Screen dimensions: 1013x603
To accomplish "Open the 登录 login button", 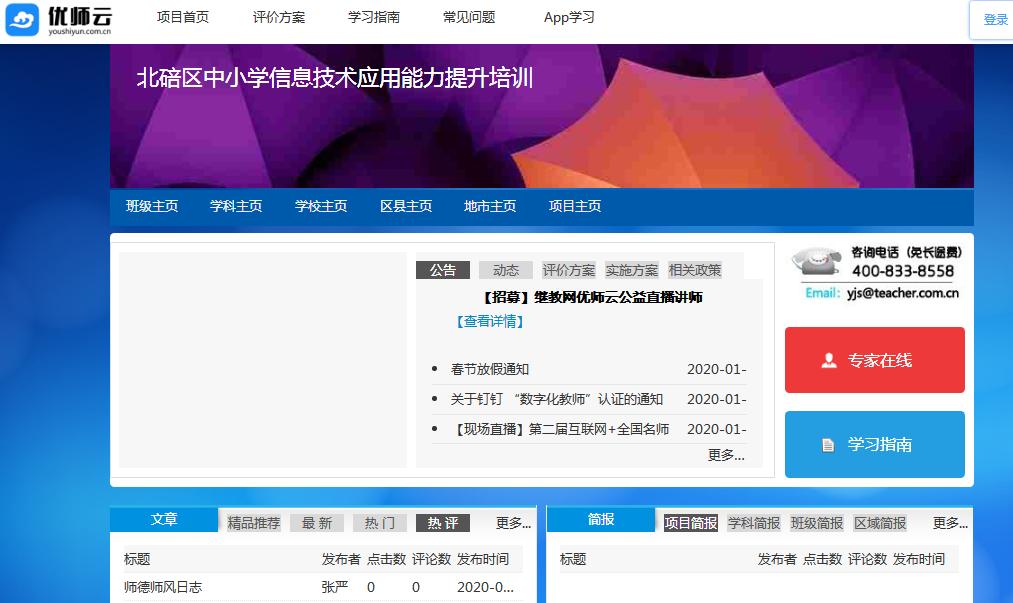I will (994, 20).
